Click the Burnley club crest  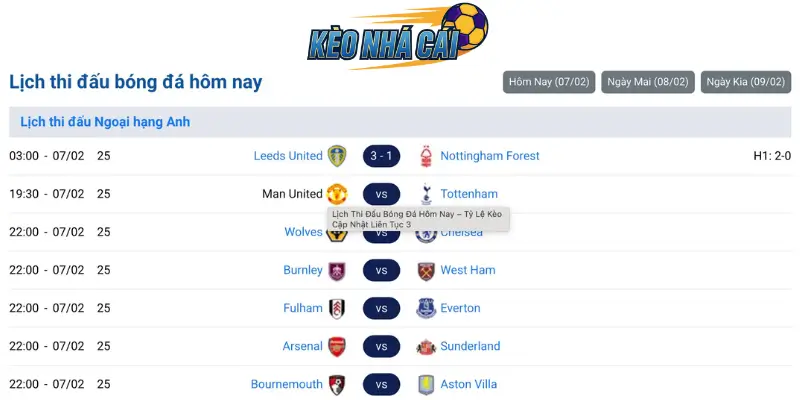click(x=338, y=270)
